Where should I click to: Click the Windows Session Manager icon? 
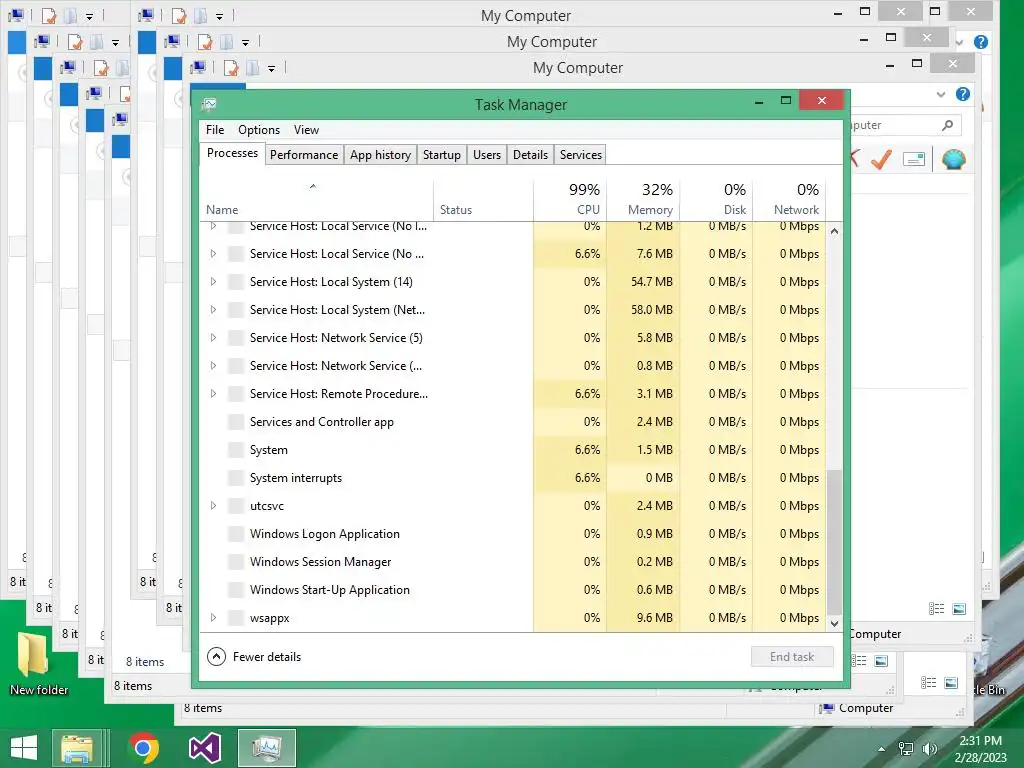coord(236,562)
